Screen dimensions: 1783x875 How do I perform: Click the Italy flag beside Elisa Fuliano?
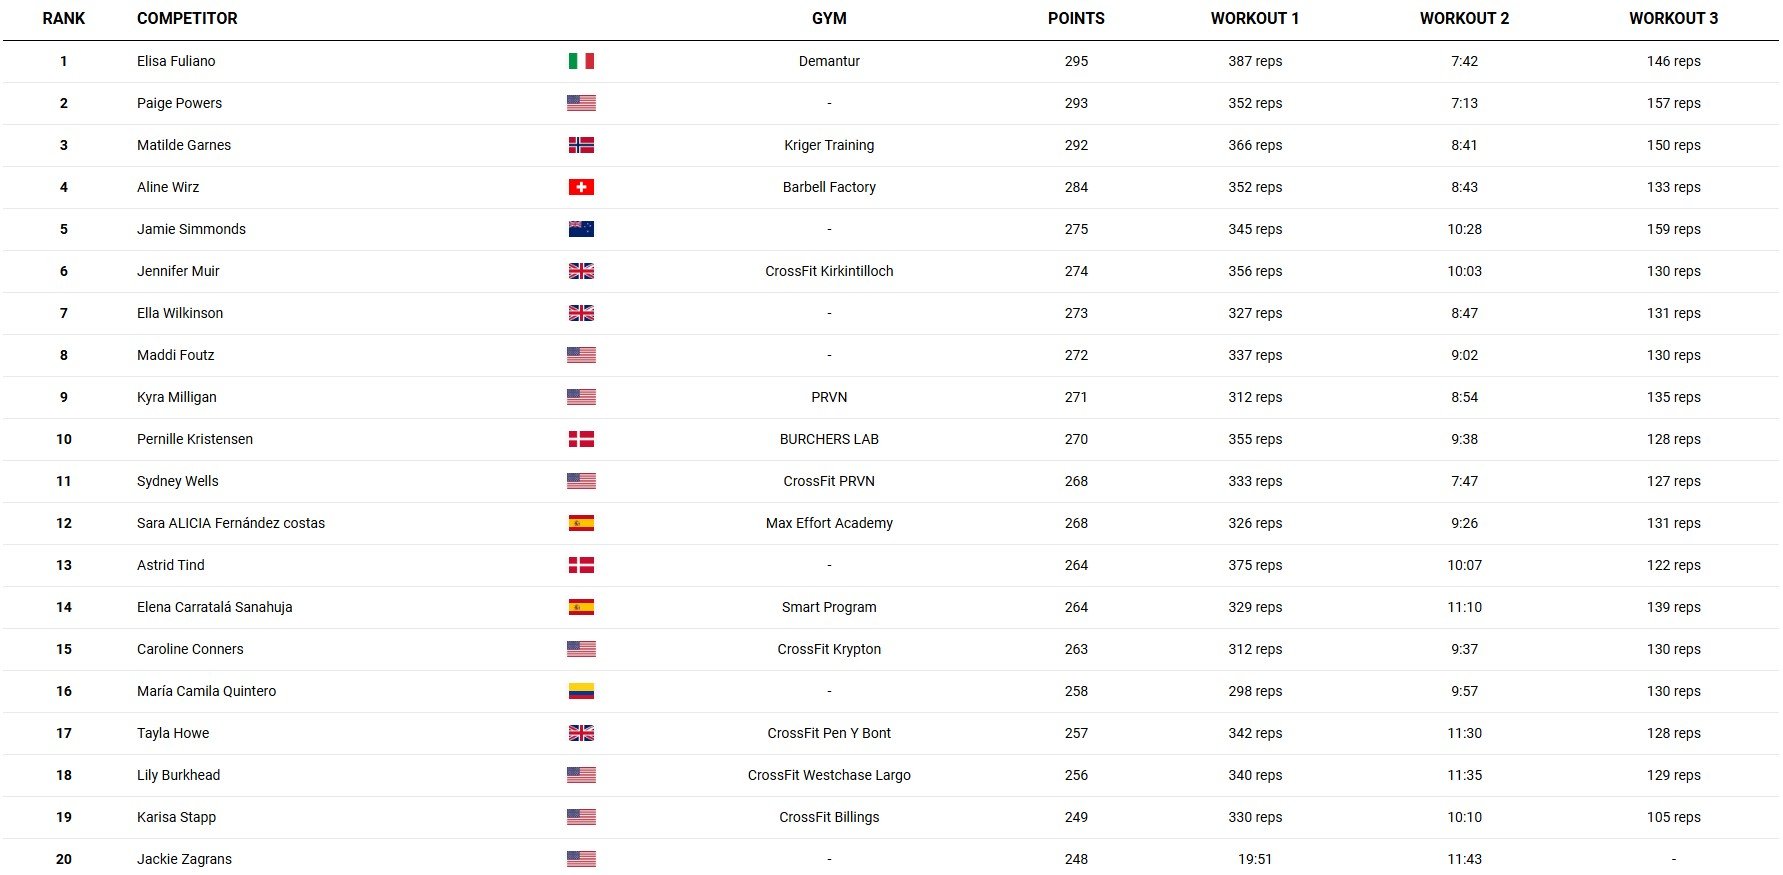(x=581, y=61)
